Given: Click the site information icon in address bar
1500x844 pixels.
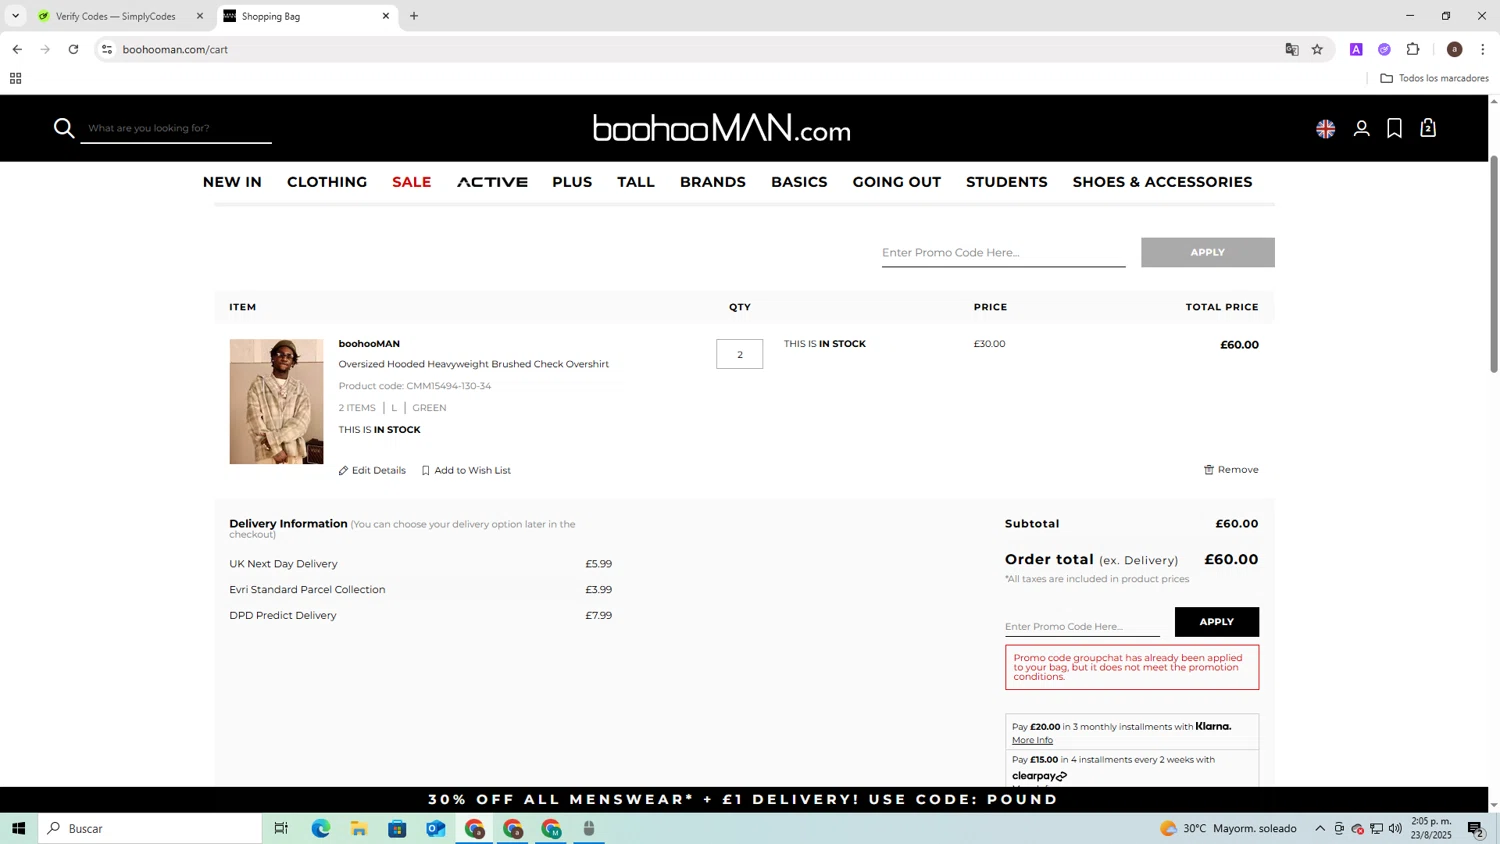Looking at the screenshot, I should click(107, 49).
